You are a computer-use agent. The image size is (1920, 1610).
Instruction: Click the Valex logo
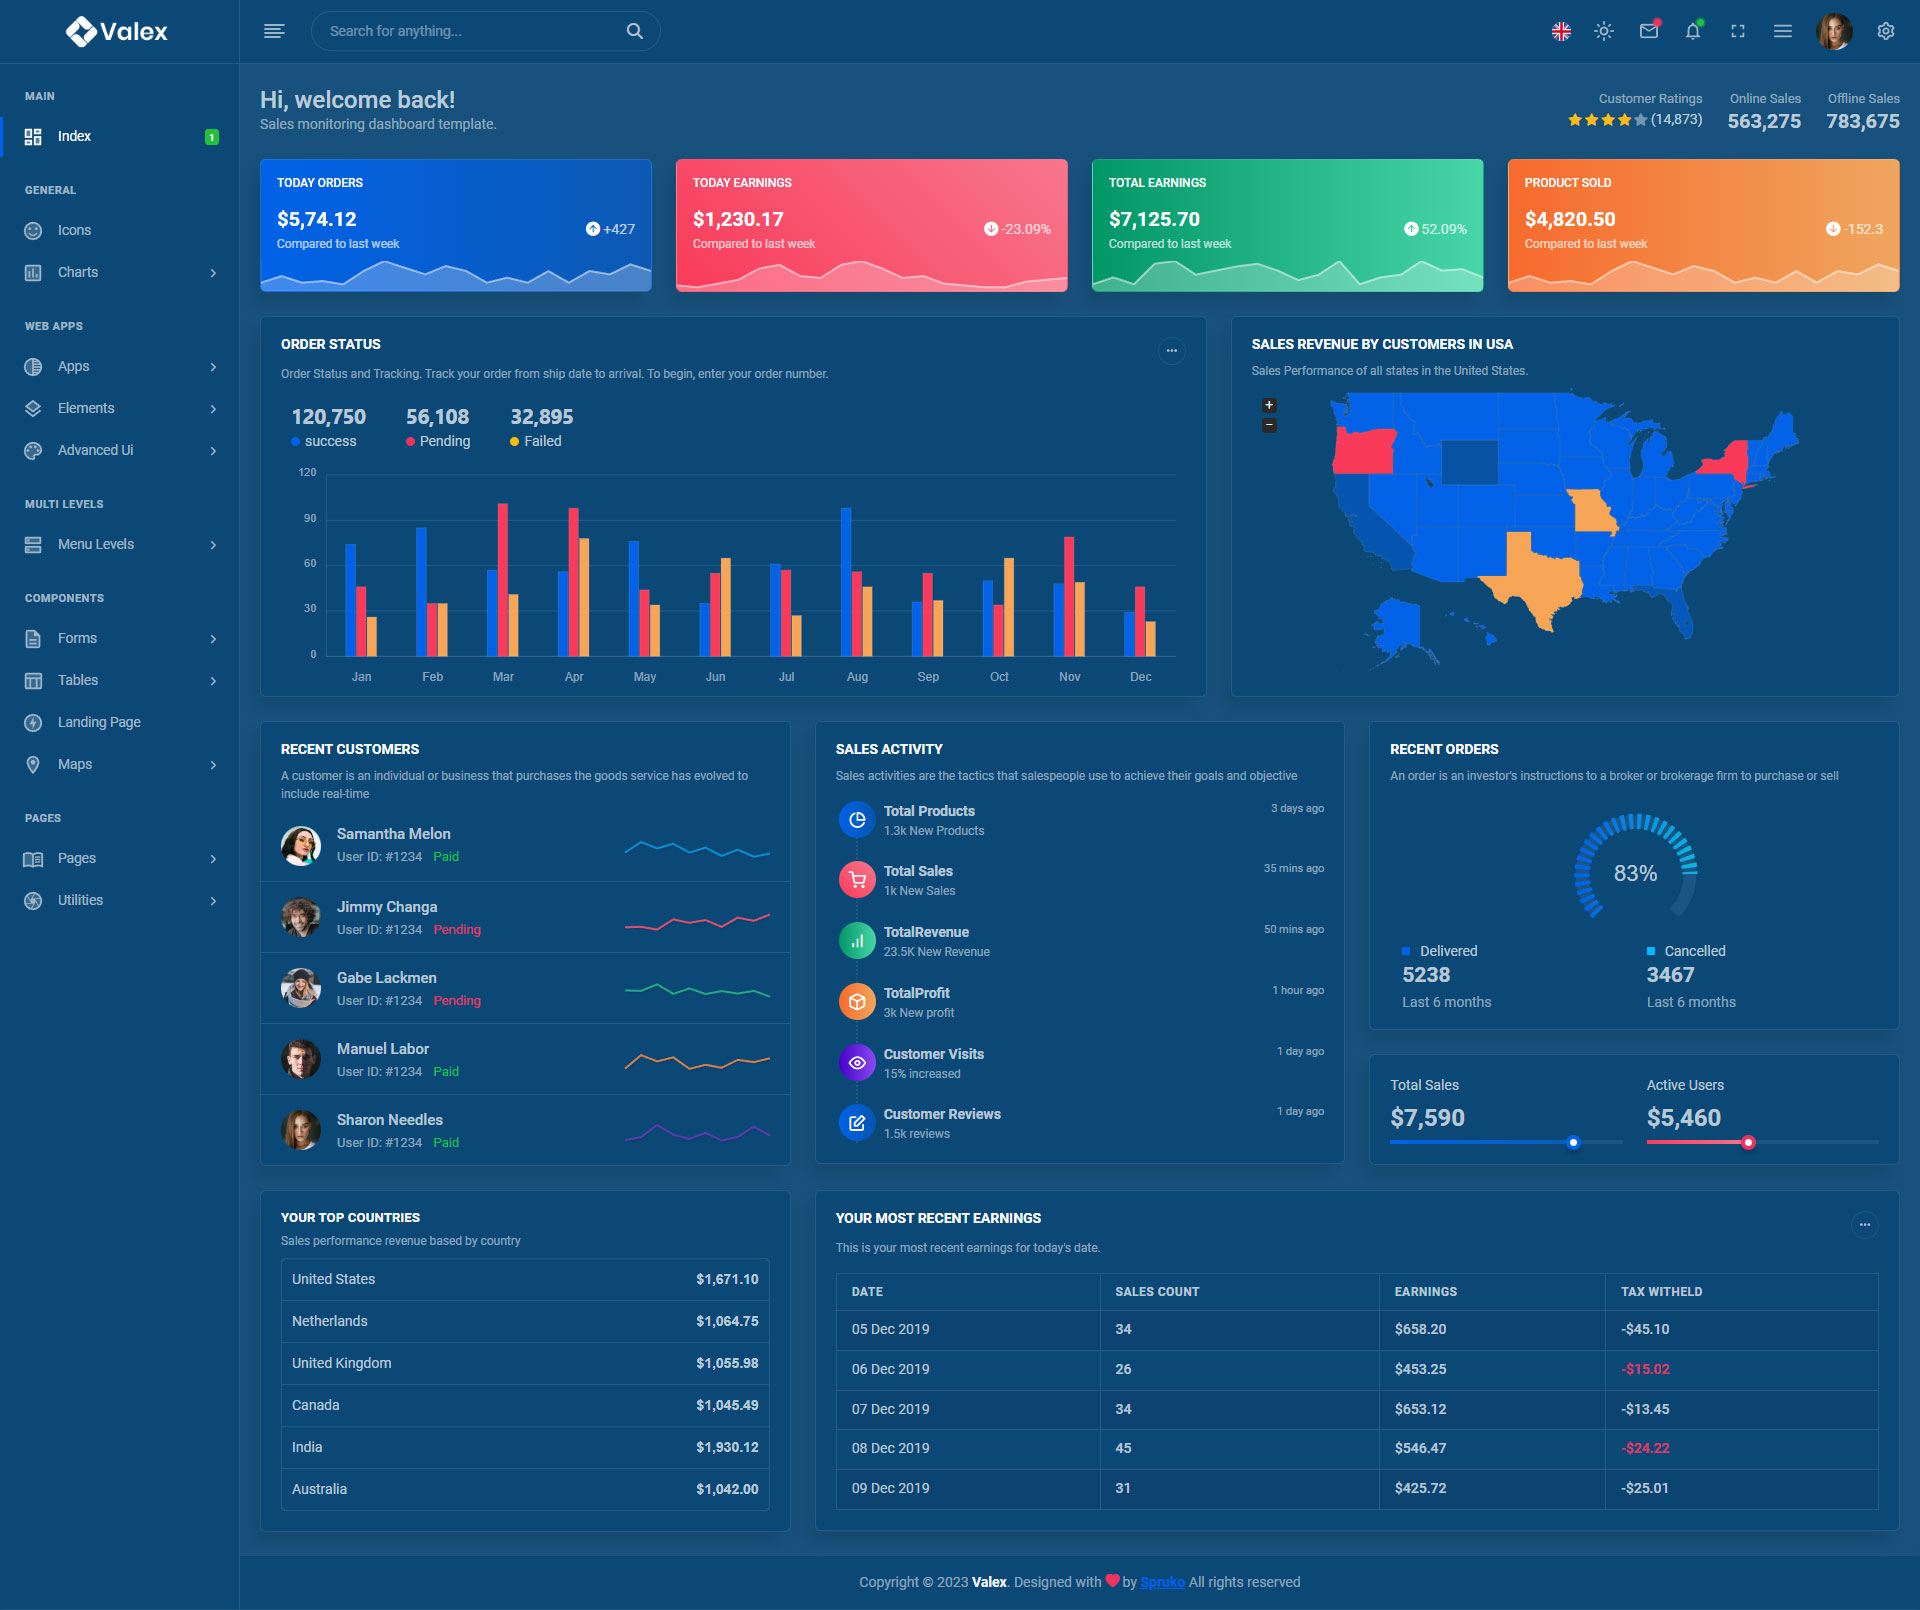pos(118,31)
